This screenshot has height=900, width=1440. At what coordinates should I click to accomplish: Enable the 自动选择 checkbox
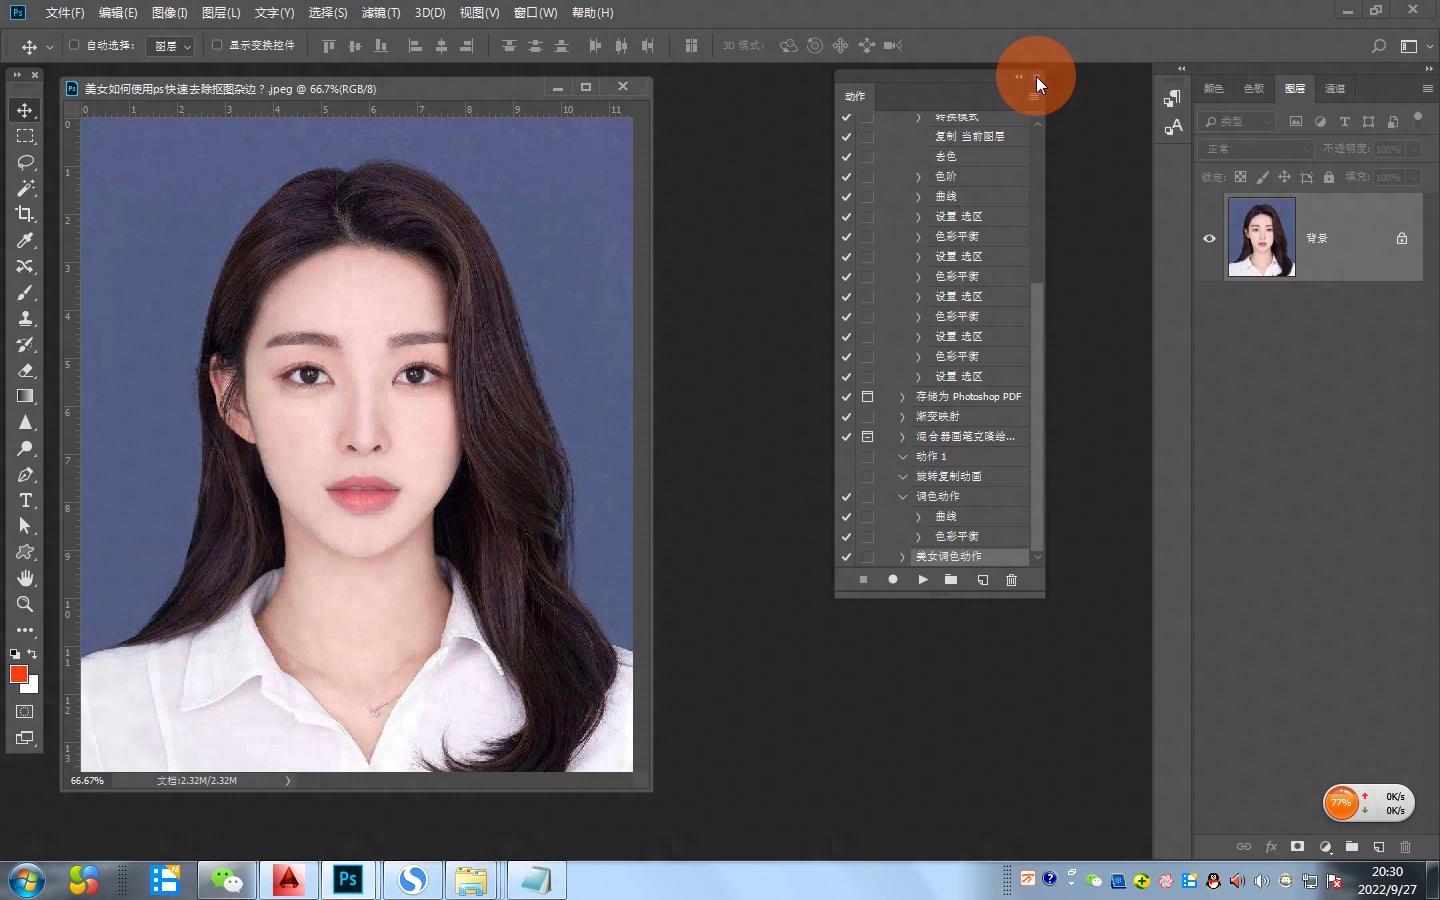(x=74, y=45)
